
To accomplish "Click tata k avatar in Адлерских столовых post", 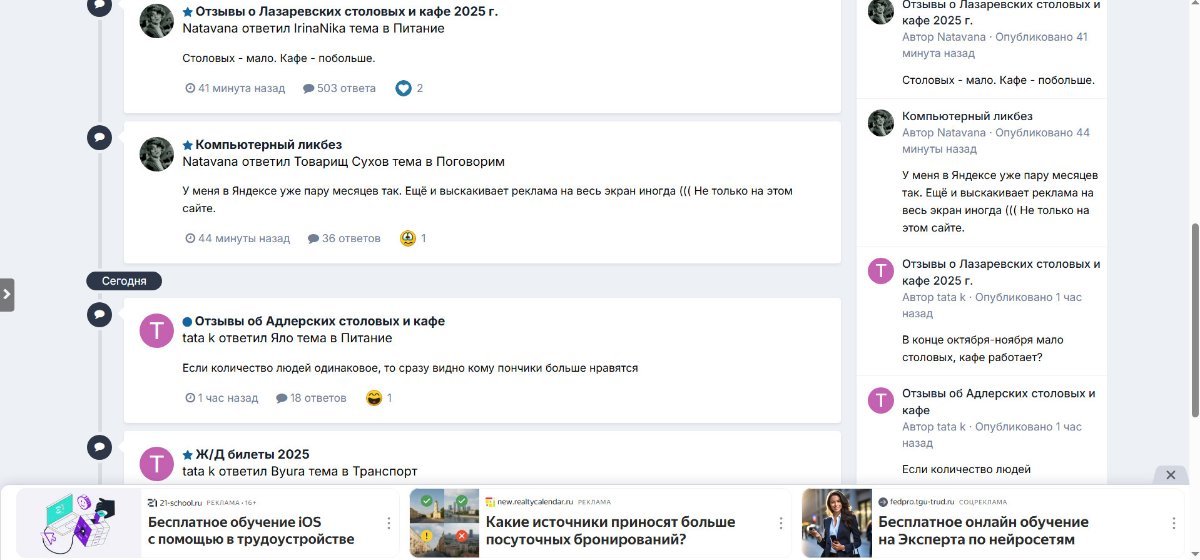I will pos(156,331).
